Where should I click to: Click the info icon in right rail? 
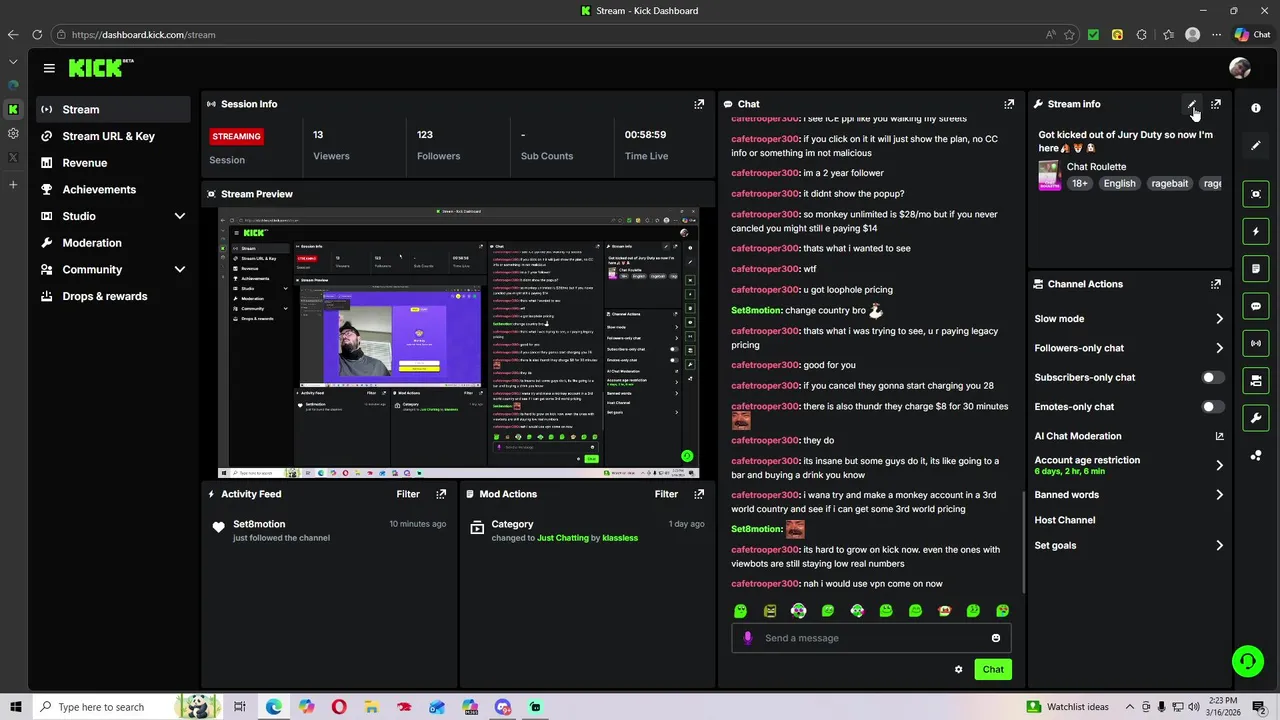[1256, 108]
